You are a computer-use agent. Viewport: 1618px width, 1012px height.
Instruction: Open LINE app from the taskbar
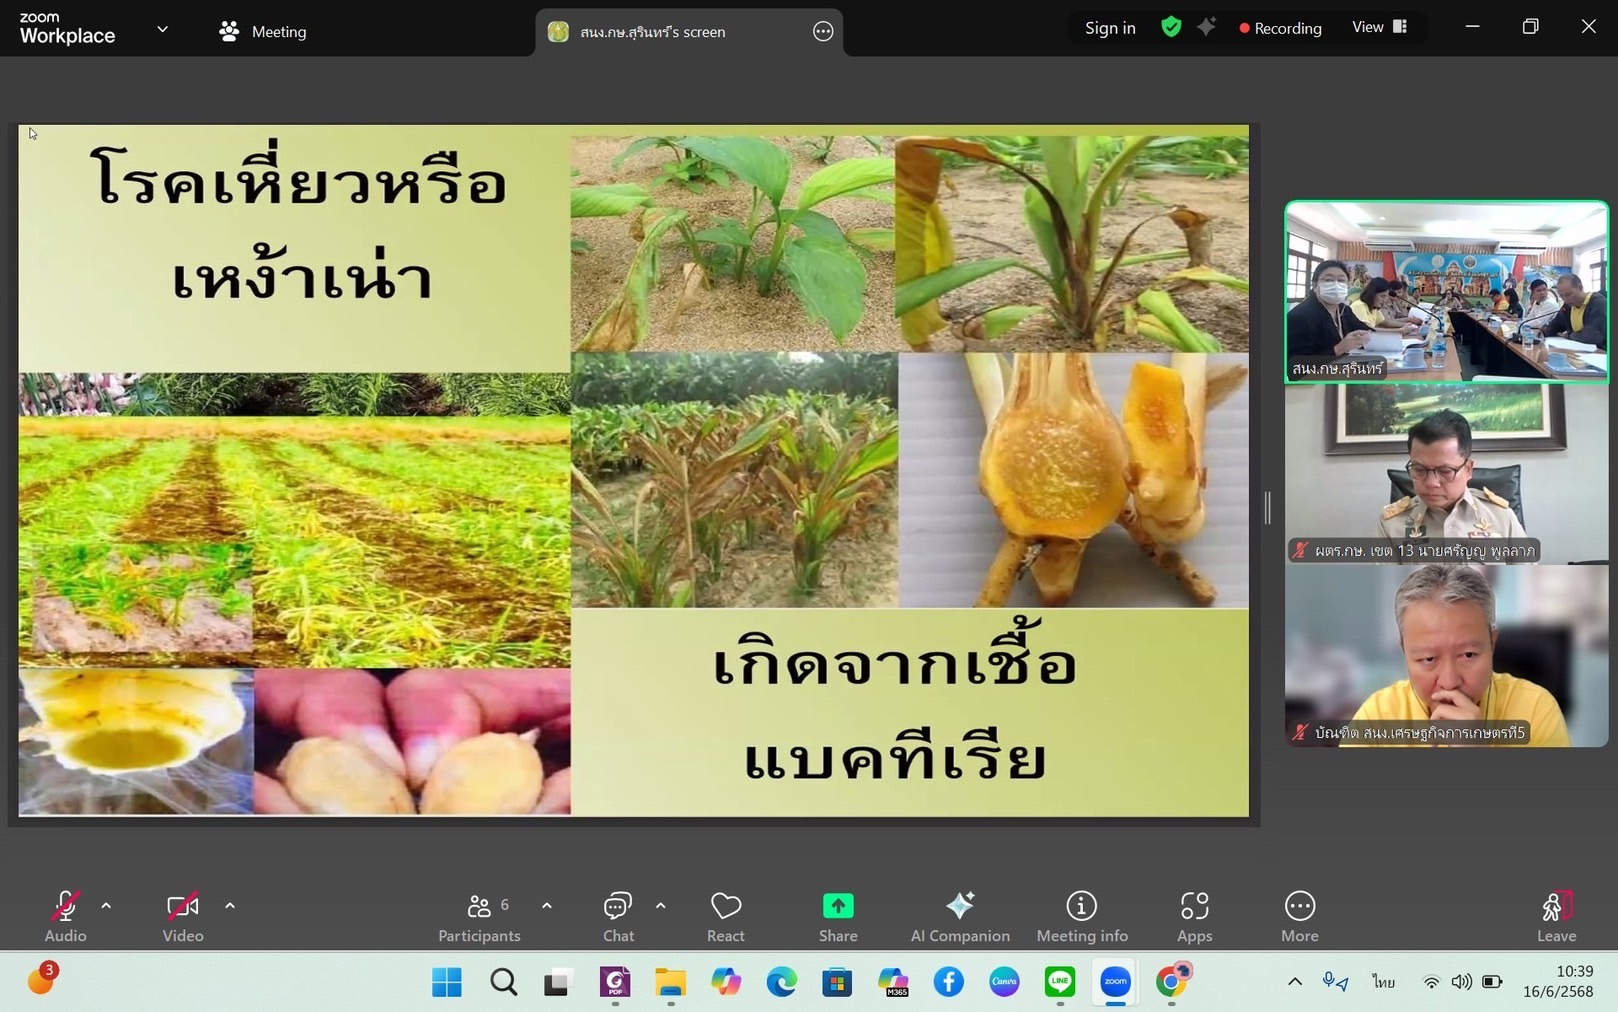coord(1059,983)
